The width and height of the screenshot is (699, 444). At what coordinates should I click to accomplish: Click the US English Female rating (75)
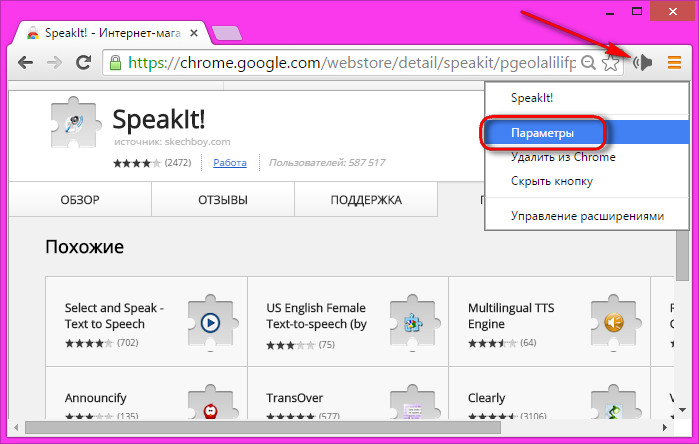[x=300, y=345]
